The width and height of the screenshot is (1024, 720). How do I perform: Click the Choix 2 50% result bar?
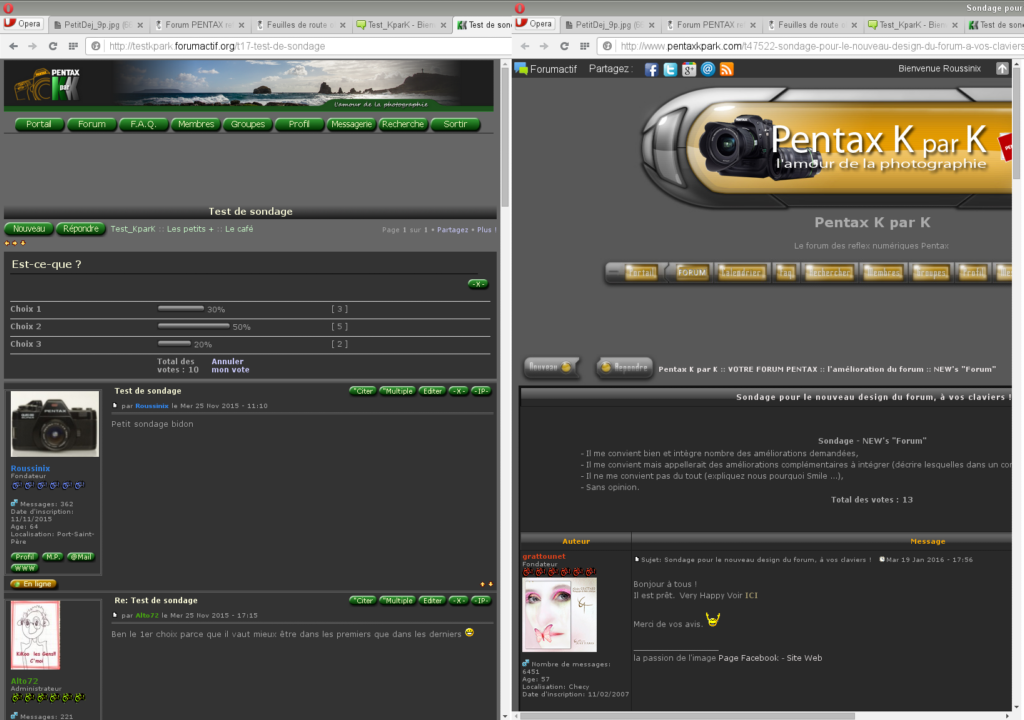(194, 326)
